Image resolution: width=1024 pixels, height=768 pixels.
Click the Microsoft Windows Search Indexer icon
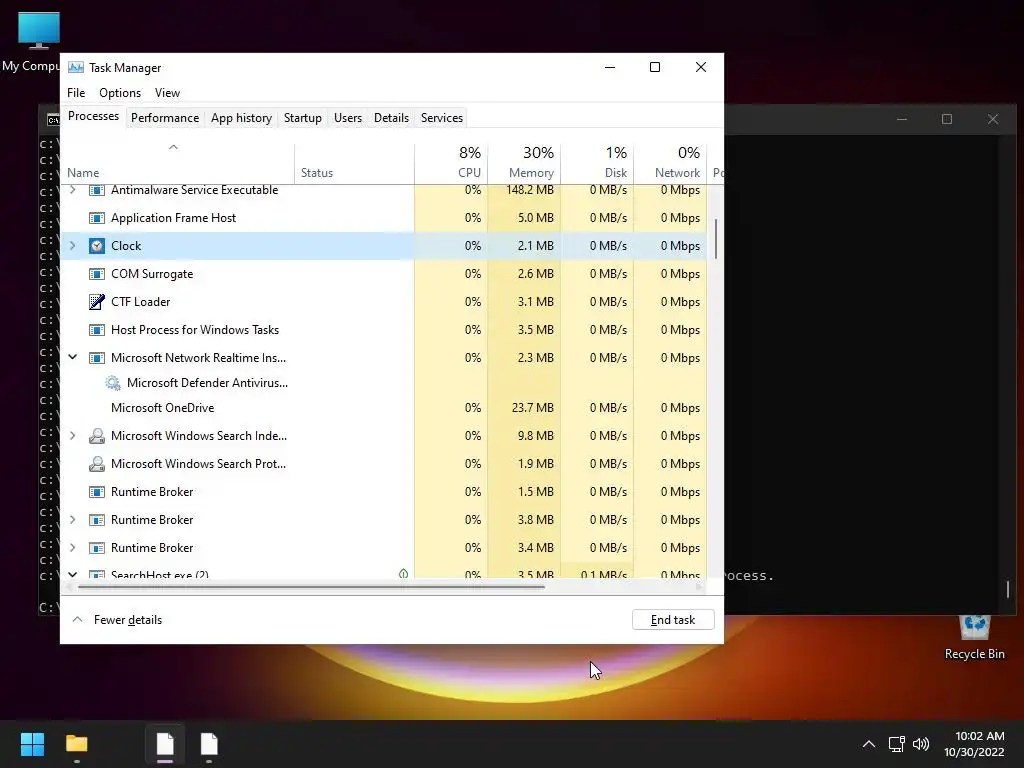(x=97, y=436)
